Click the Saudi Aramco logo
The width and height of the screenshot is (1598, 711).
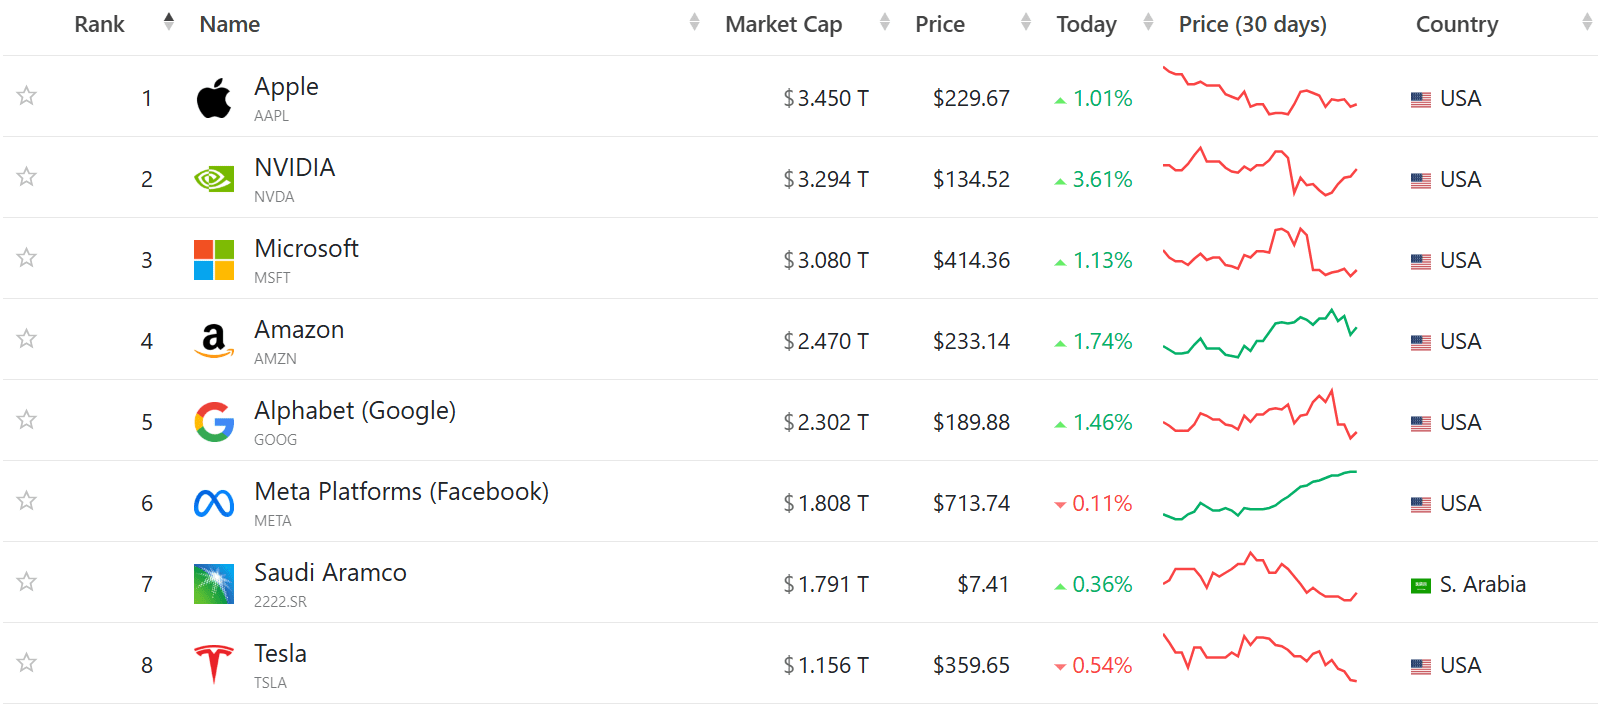point(212,583)
